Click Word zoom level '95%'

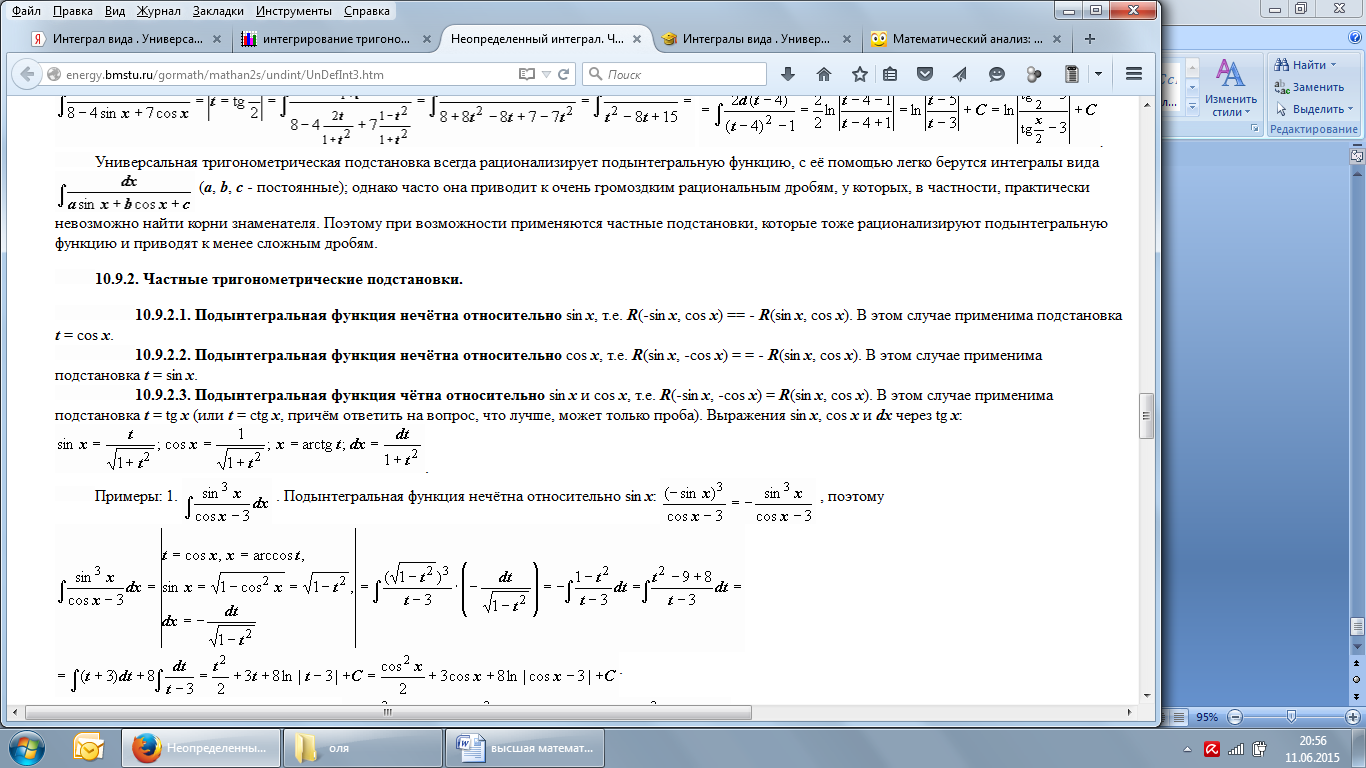pos(1207,718)
